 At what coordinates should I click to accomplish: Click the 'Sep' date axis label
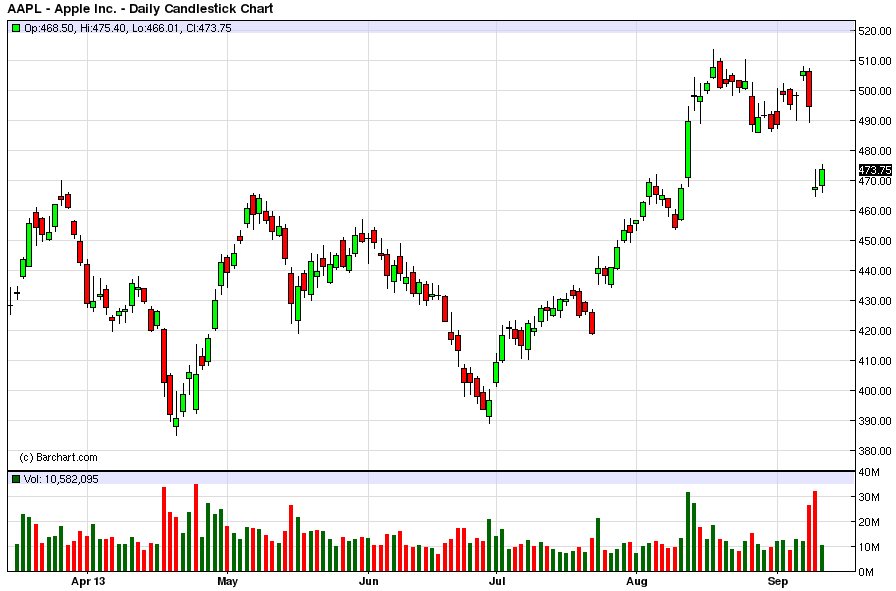click(778, 582)
